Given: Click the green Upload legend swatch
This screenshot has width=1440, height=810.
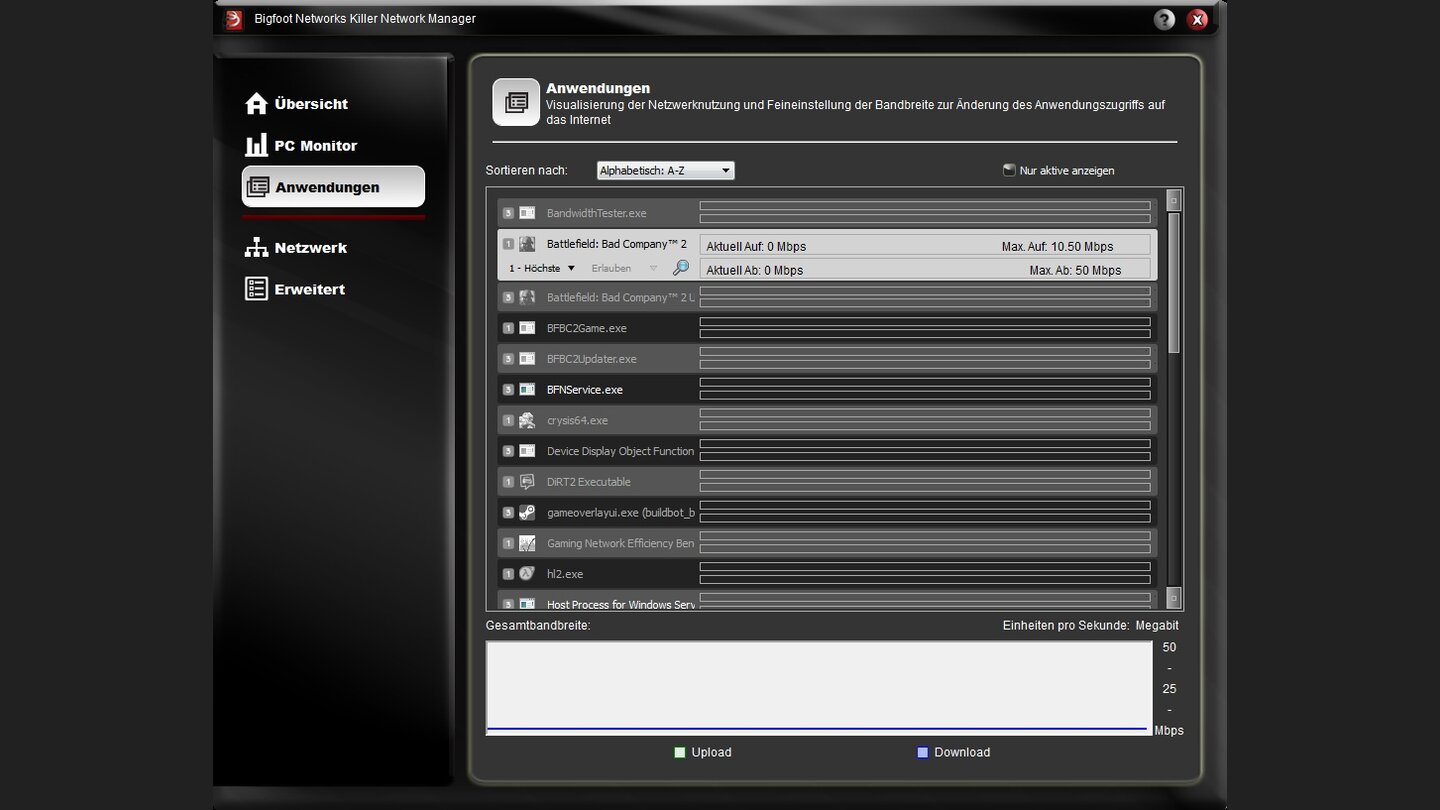Looking at the screenshot, I should point(680,752).
